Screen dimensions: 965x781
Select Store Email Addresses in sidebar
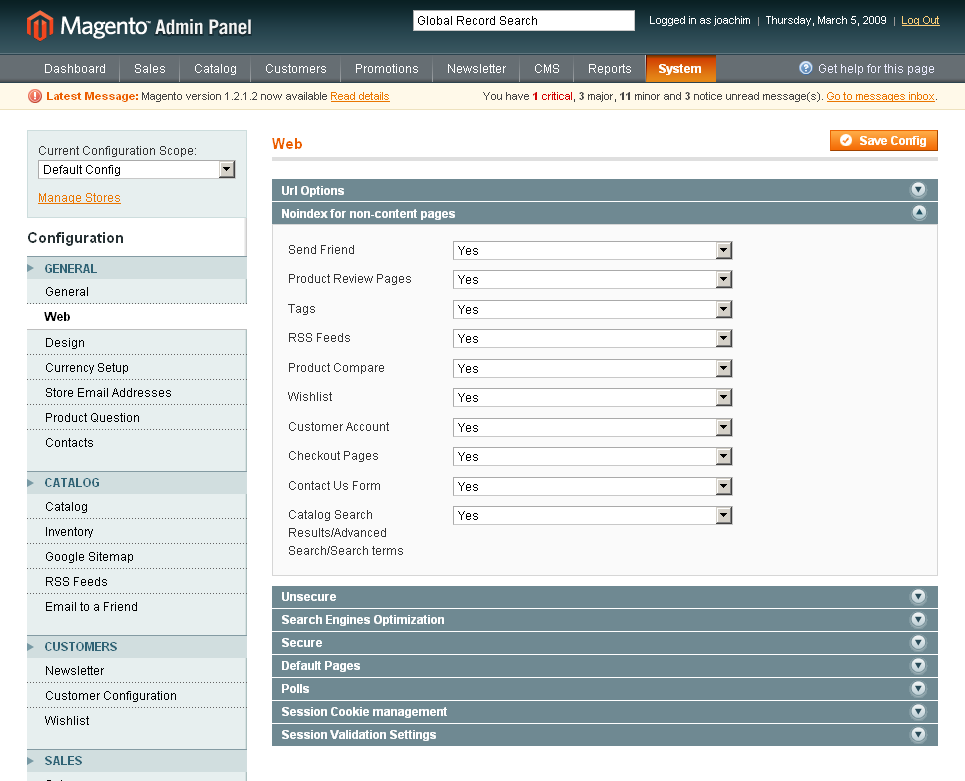click(x=137, y=393)
